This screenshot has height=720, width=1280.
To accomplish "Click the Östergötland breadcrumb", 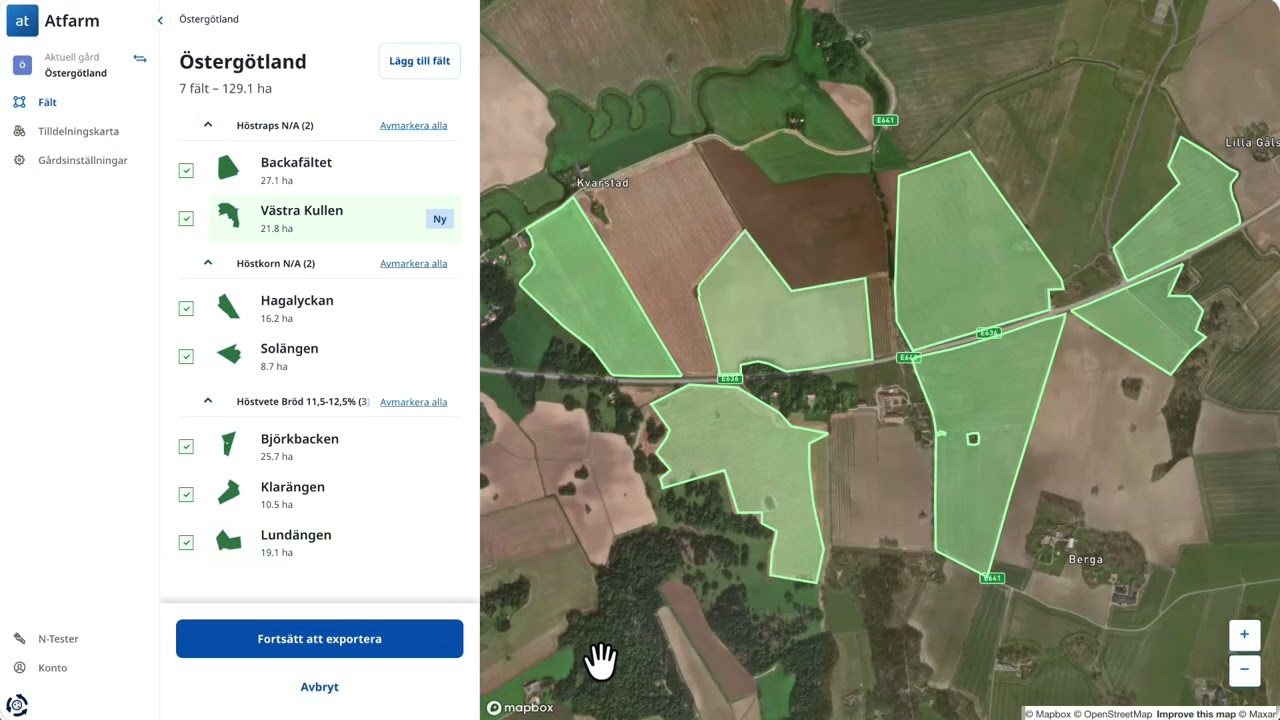I will click(209, 19).
